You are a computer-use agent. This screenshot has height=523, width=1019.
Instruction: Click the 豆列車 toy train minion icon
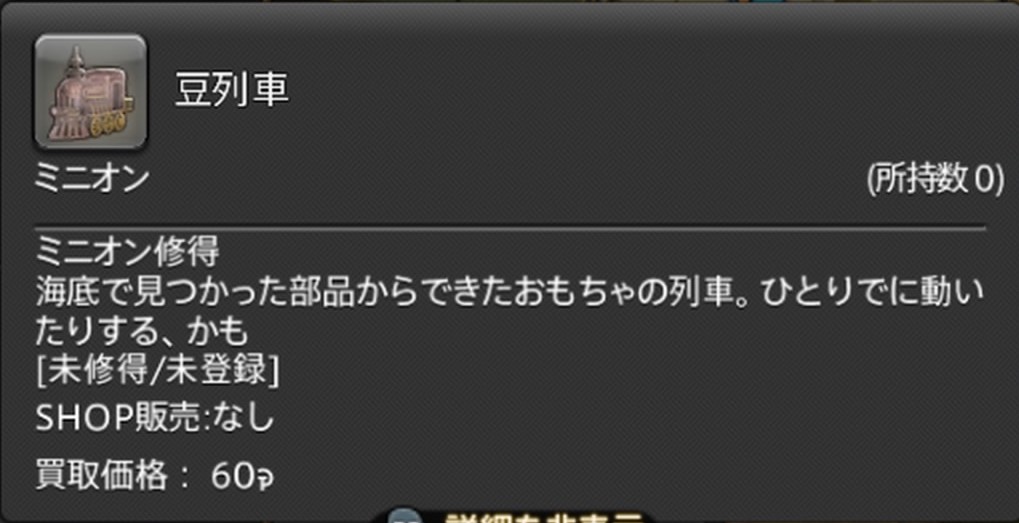[x=90, y=91]
